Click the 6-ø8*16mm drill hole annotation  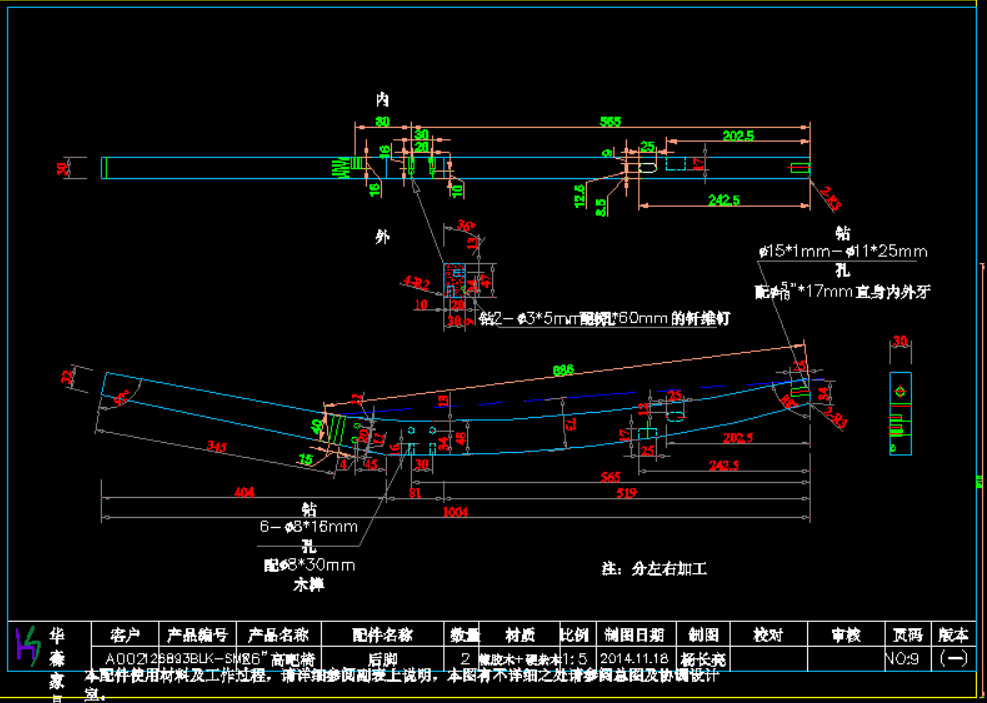(x=308, y=526)
